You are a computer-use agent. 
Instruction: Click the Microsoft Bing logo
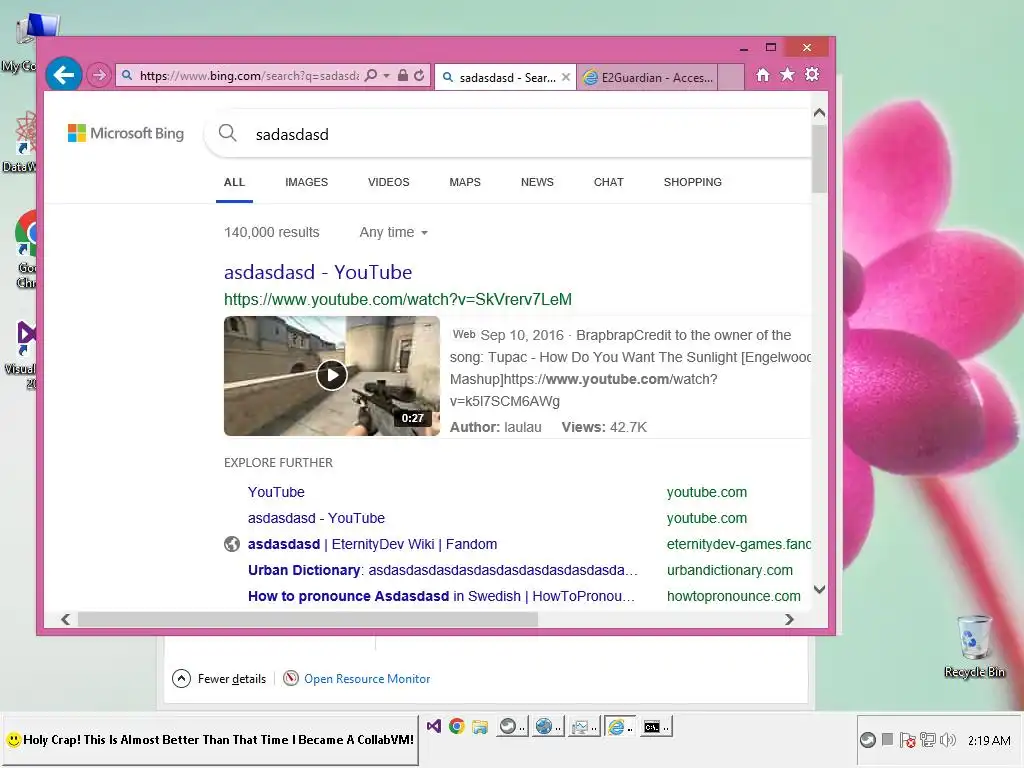[126, 133]
